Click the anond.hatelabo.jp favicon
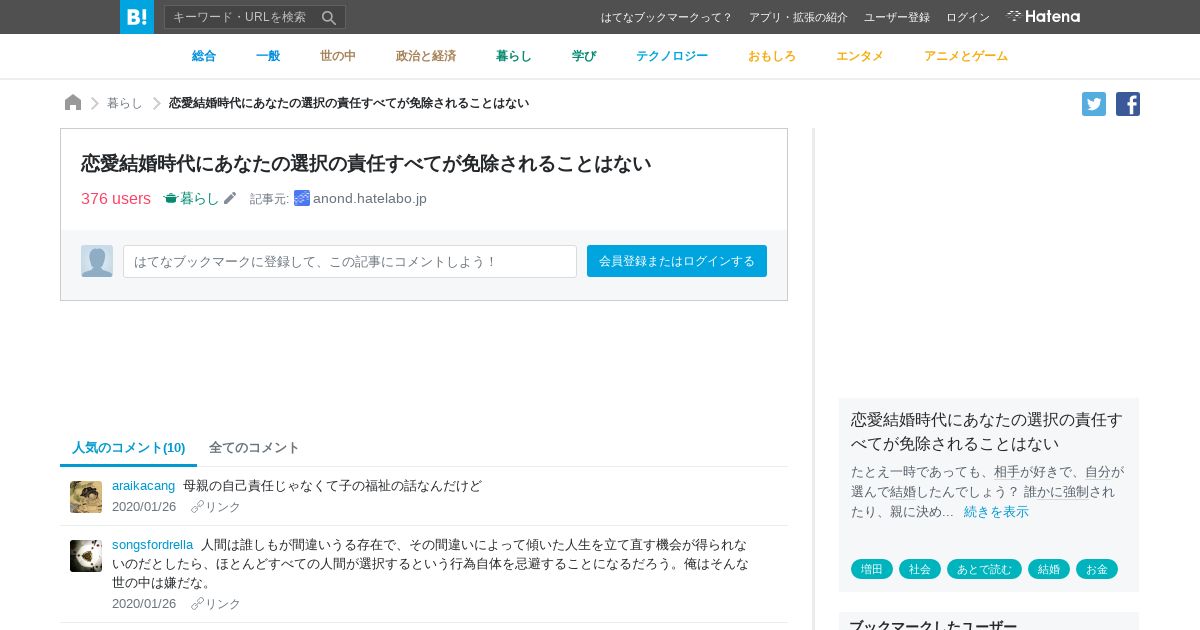Viewport: 1200px width, 630px height. coord(302,198)
